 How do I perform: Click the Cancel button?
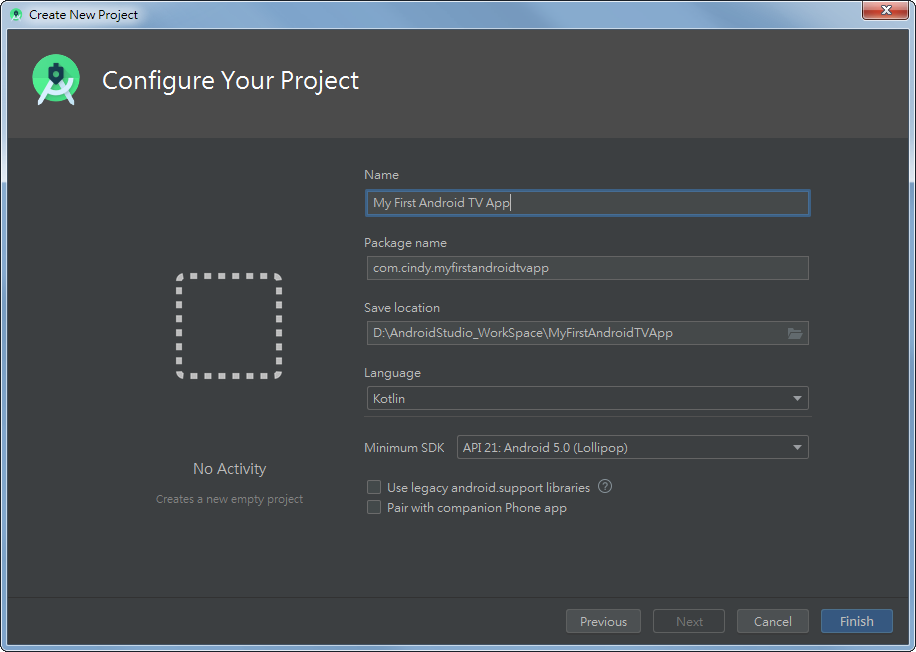point(772,621)
